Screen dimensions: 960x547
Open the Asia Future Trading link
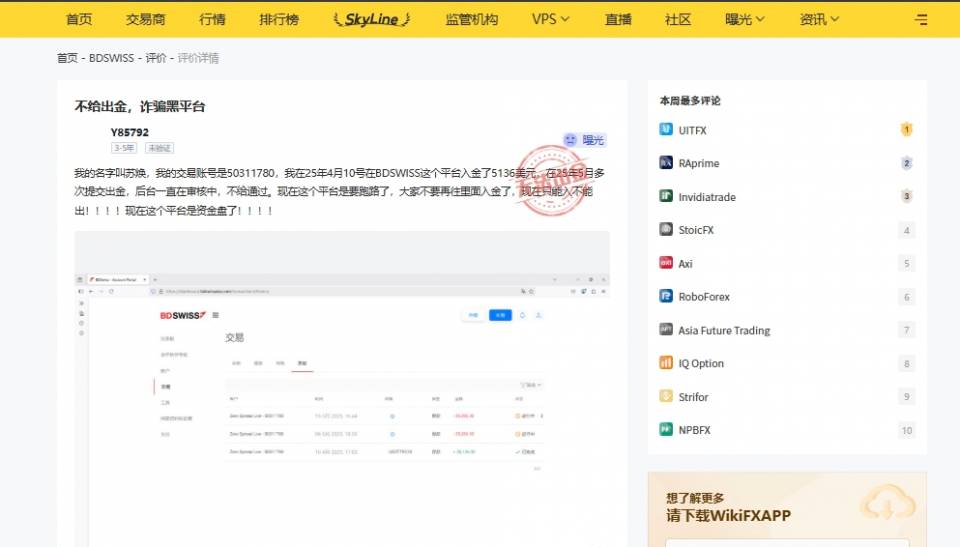point(724,331)
